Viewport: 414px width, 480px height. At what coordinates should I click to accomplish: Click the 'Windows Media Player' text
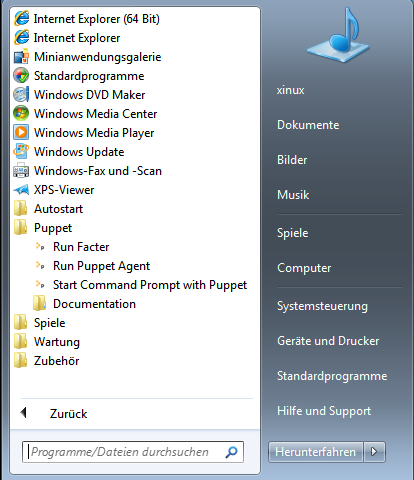94,133
